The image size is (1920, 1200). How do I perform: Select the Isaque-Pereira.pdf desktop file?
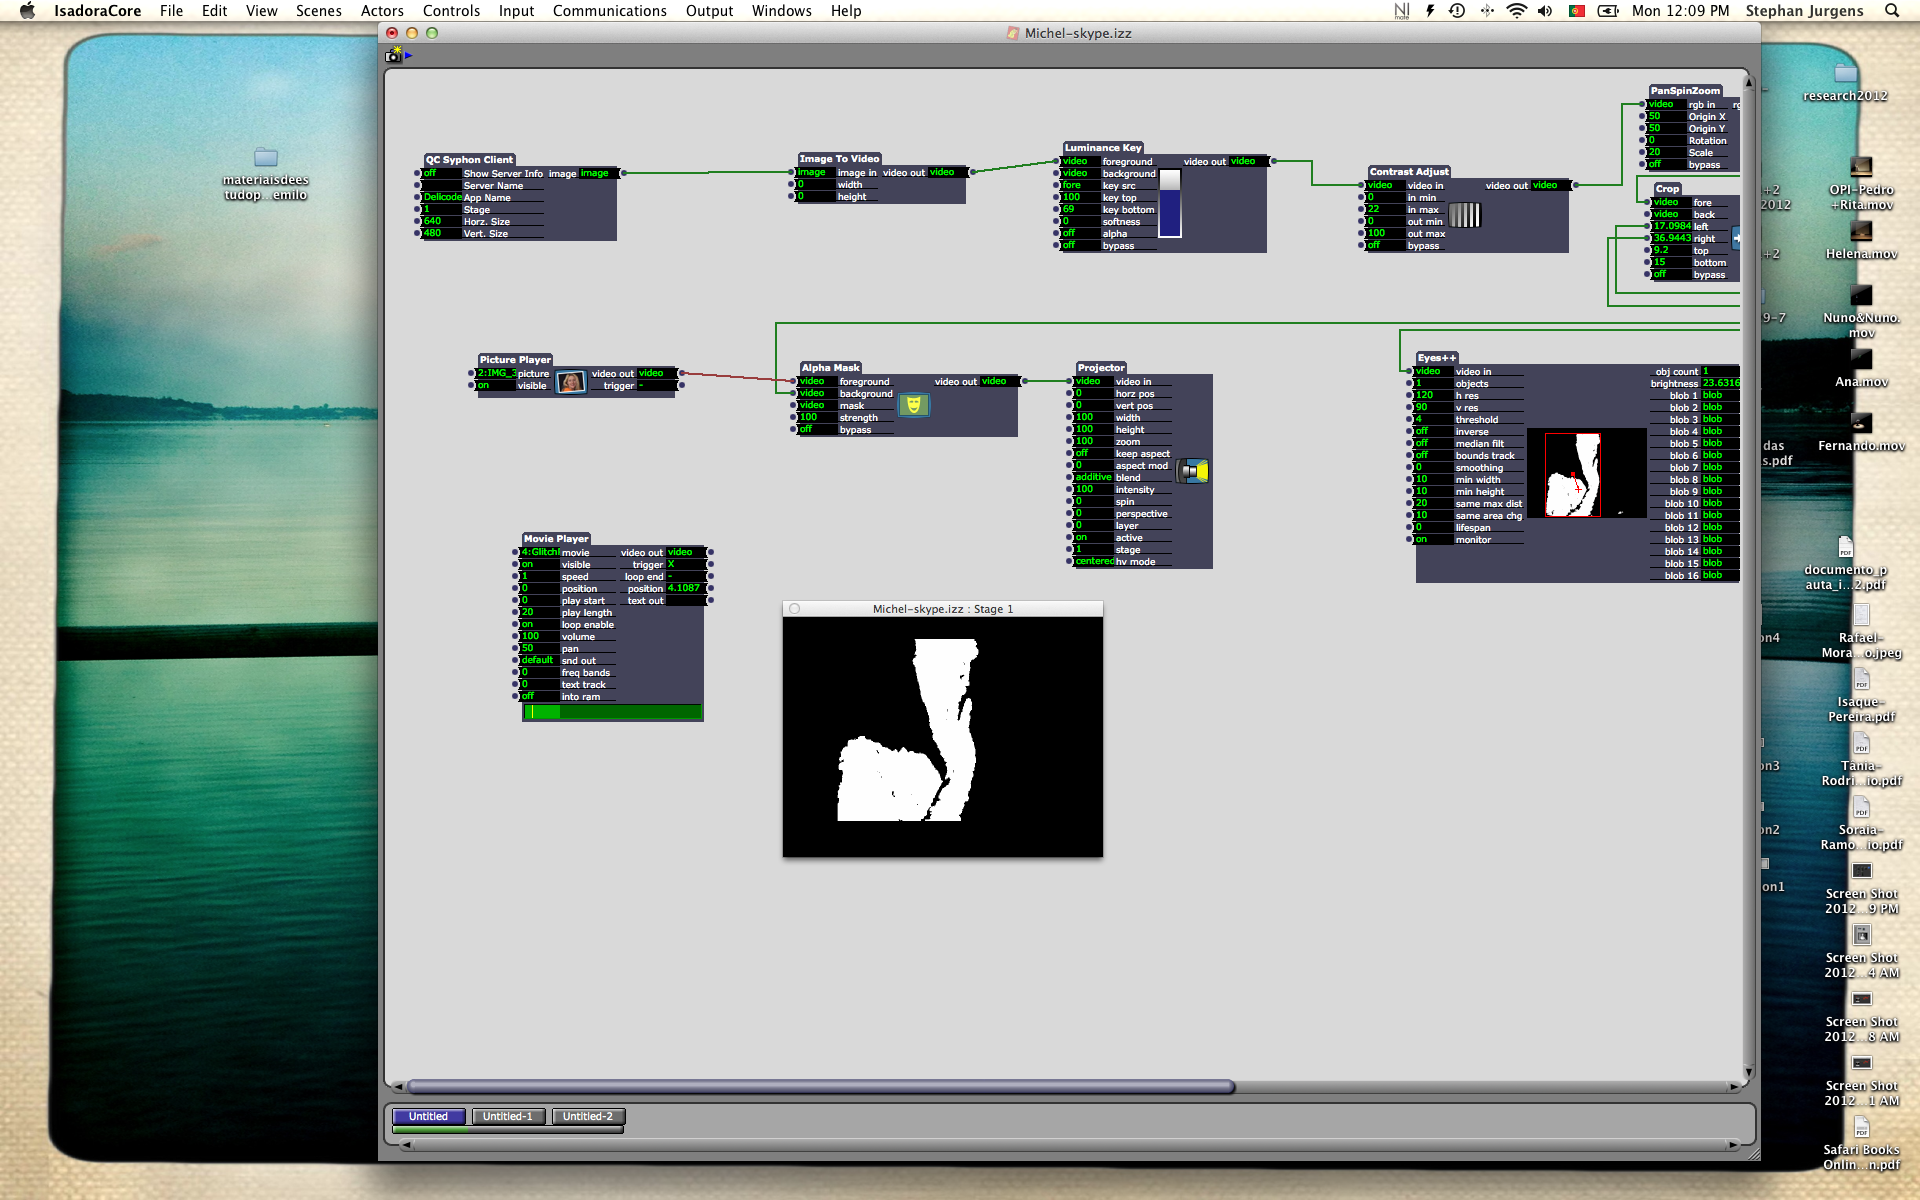point(1861,695)
